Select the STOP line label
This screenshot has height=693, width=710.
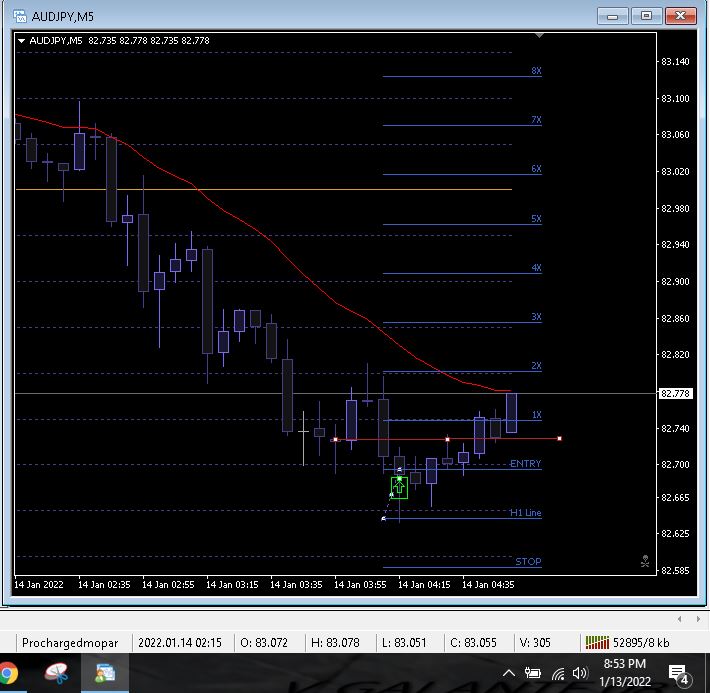pyautogui.click(x=528, y=561)
